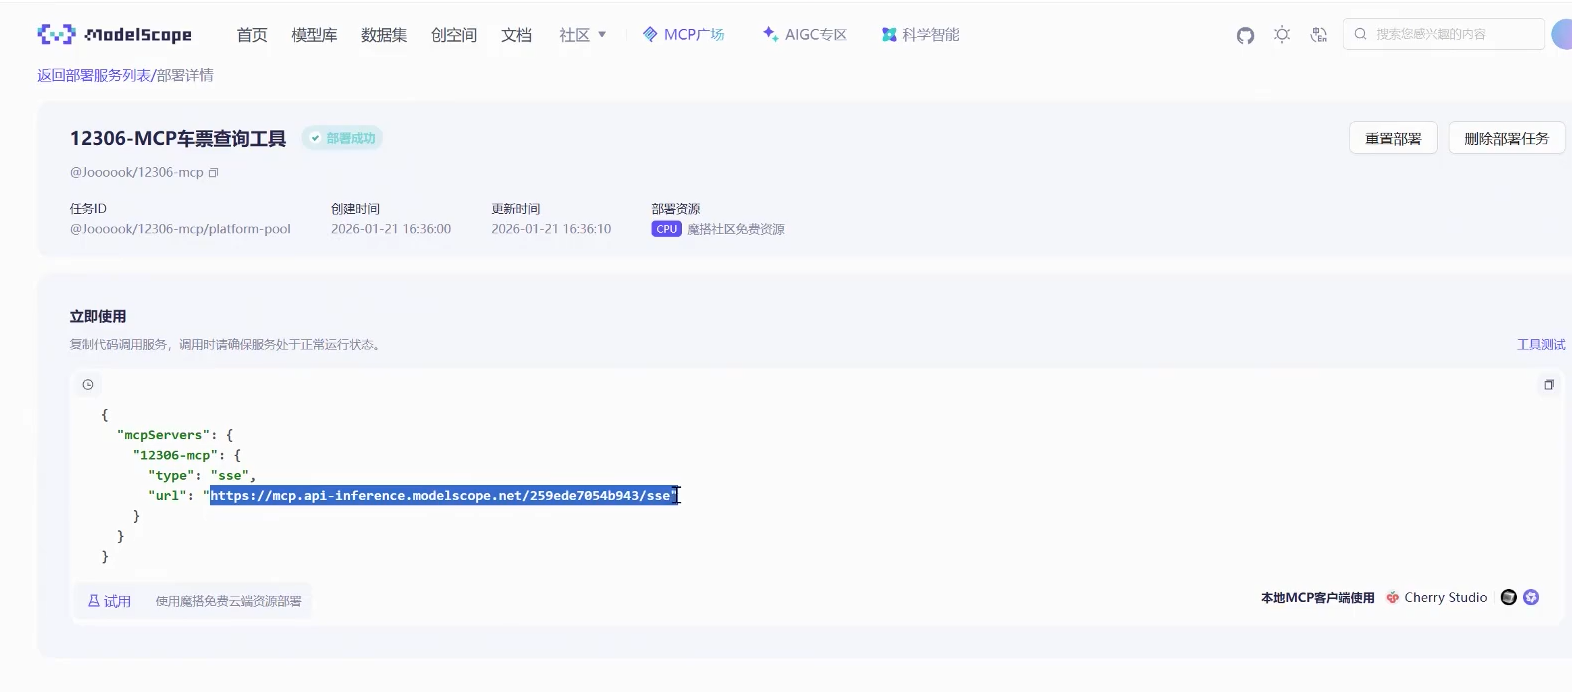Copy the config code with copy icon

(1549, 385)
